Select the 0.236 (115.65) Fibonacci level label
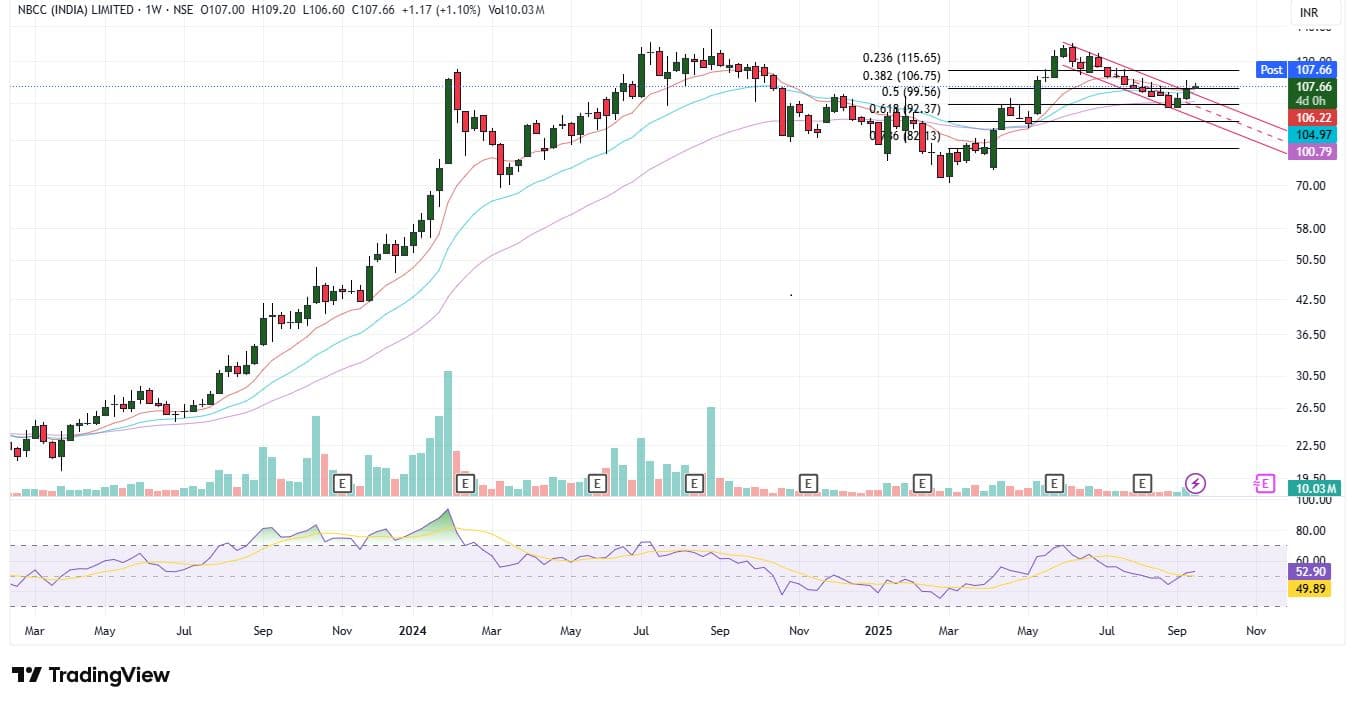This screenshot has height=705, width=1355. coord(902,59)
